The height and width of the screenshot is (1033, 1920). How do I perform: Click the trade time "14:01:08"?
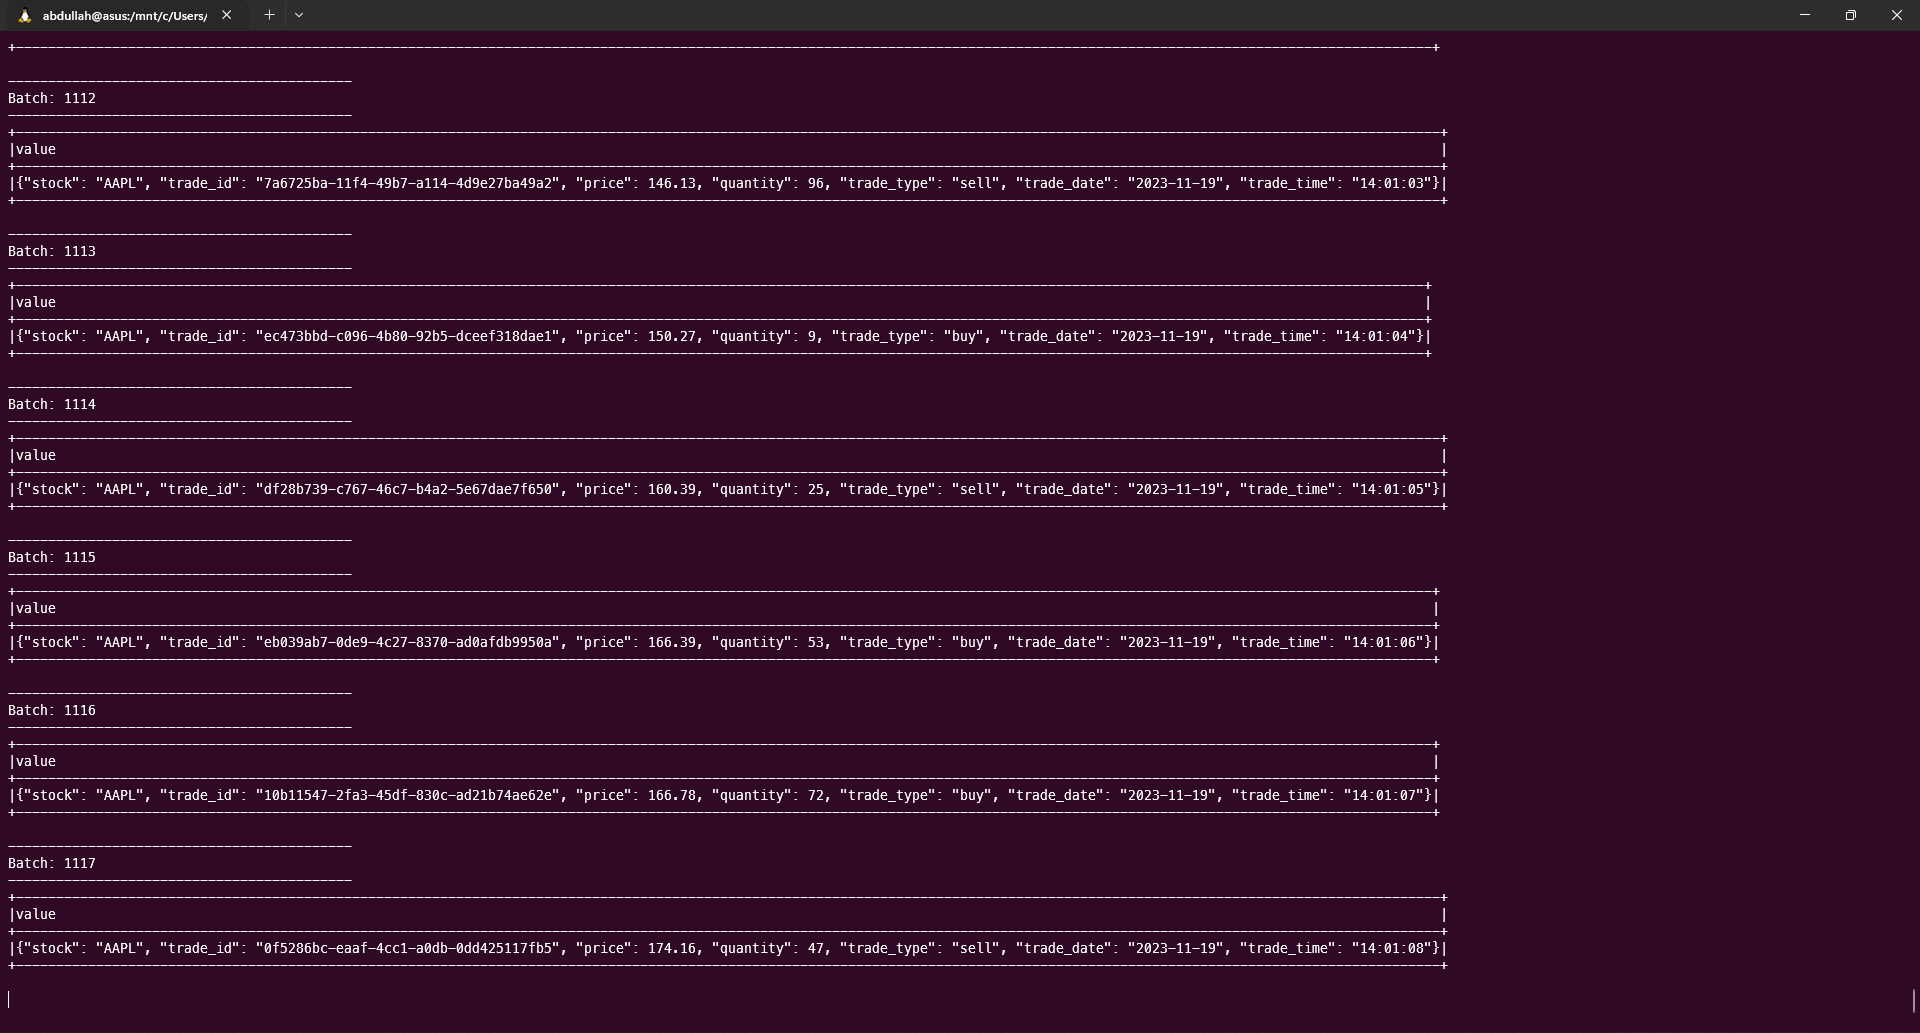[1392, 948]
